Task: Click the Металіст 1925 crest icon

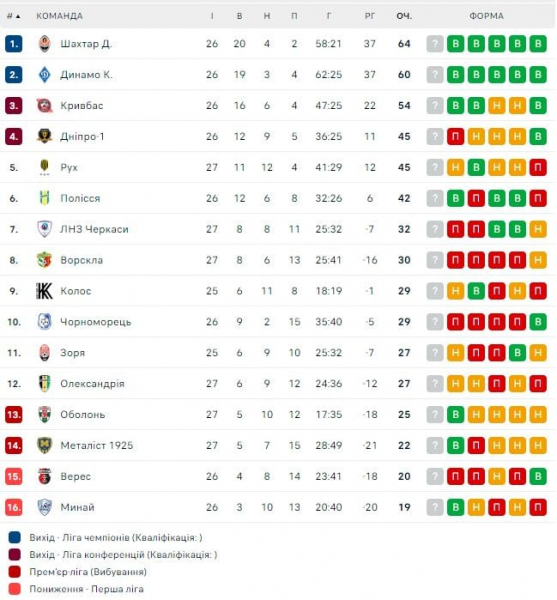Action: [x=44, y=445]
